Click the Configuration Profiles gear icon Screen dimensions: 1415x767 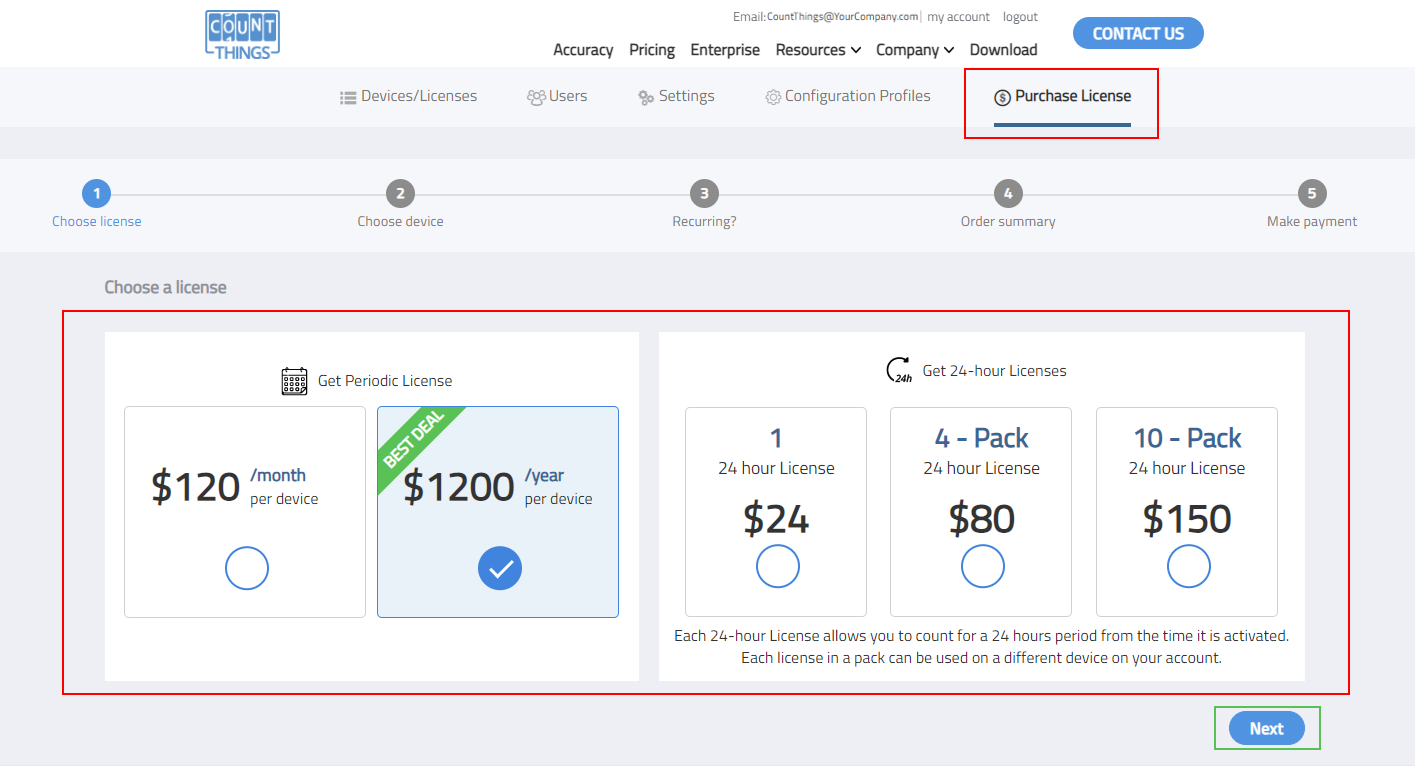pyautogui.click(x=773, y=97)
